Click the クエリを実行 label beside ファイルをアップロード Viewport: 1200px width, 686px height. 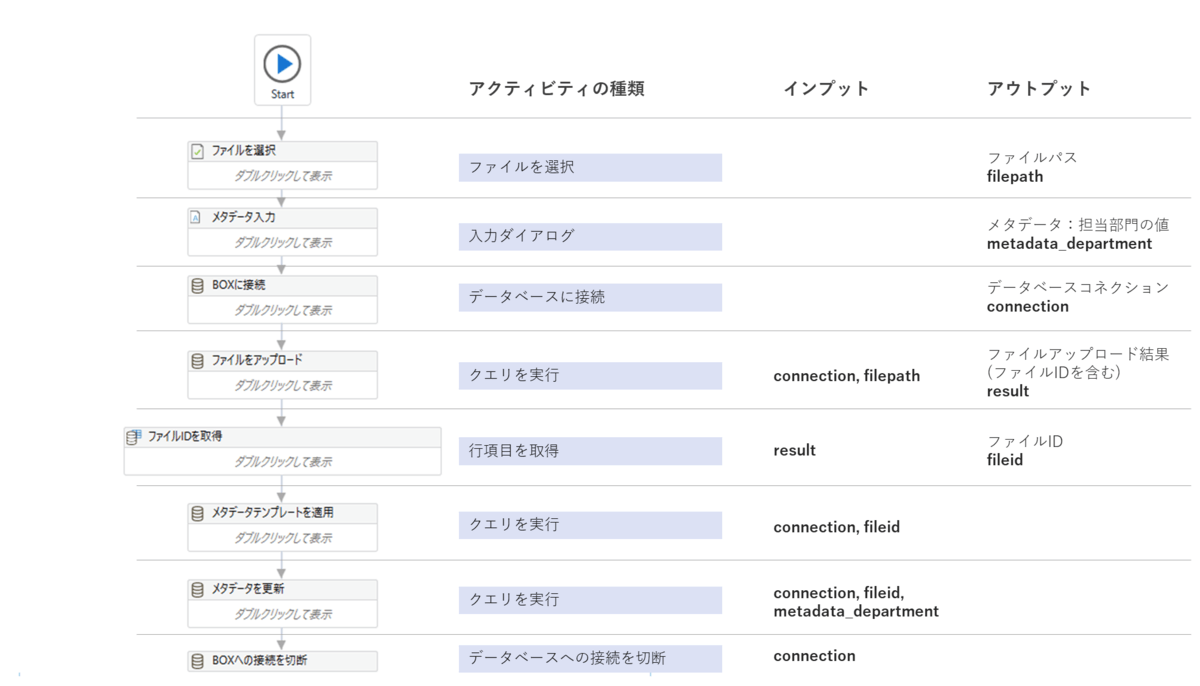click(x=515, y=376)
